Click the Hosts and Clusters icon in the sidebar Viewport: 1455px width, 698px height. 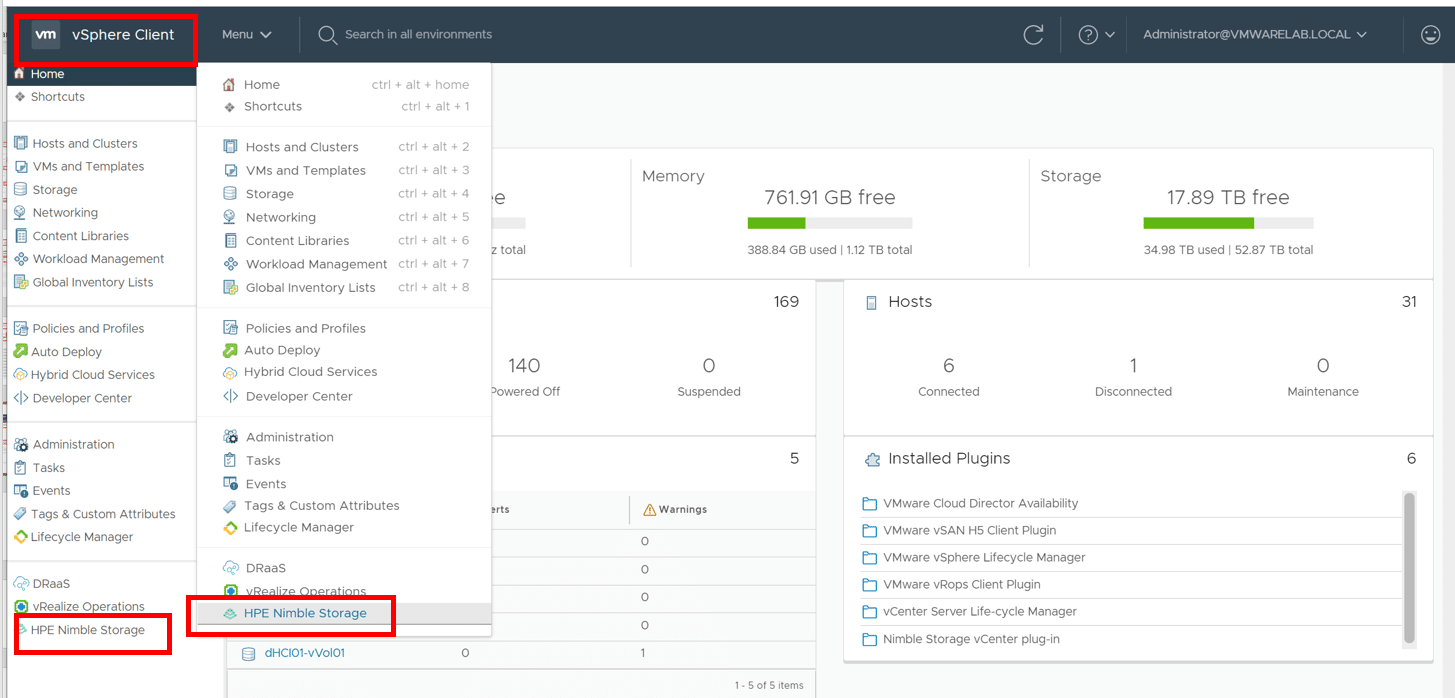[x=21, y=143]
